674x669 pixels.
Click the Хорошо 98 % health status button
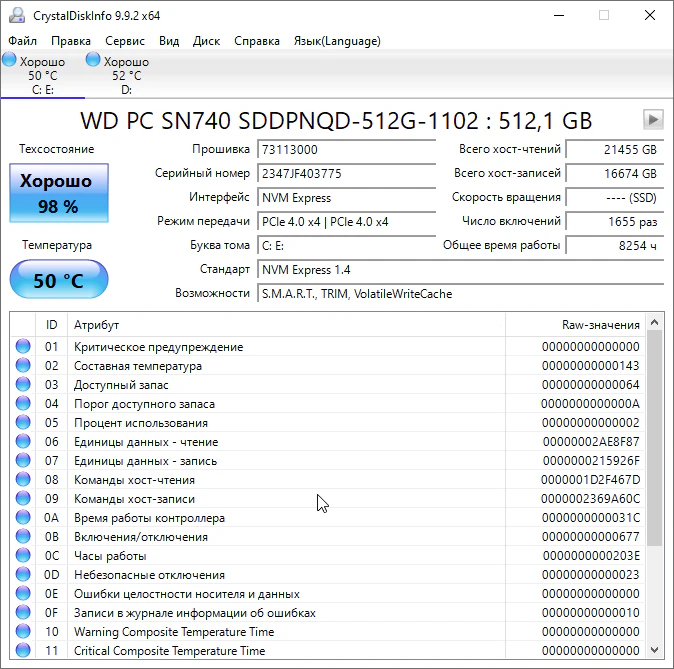coord(59,193)
